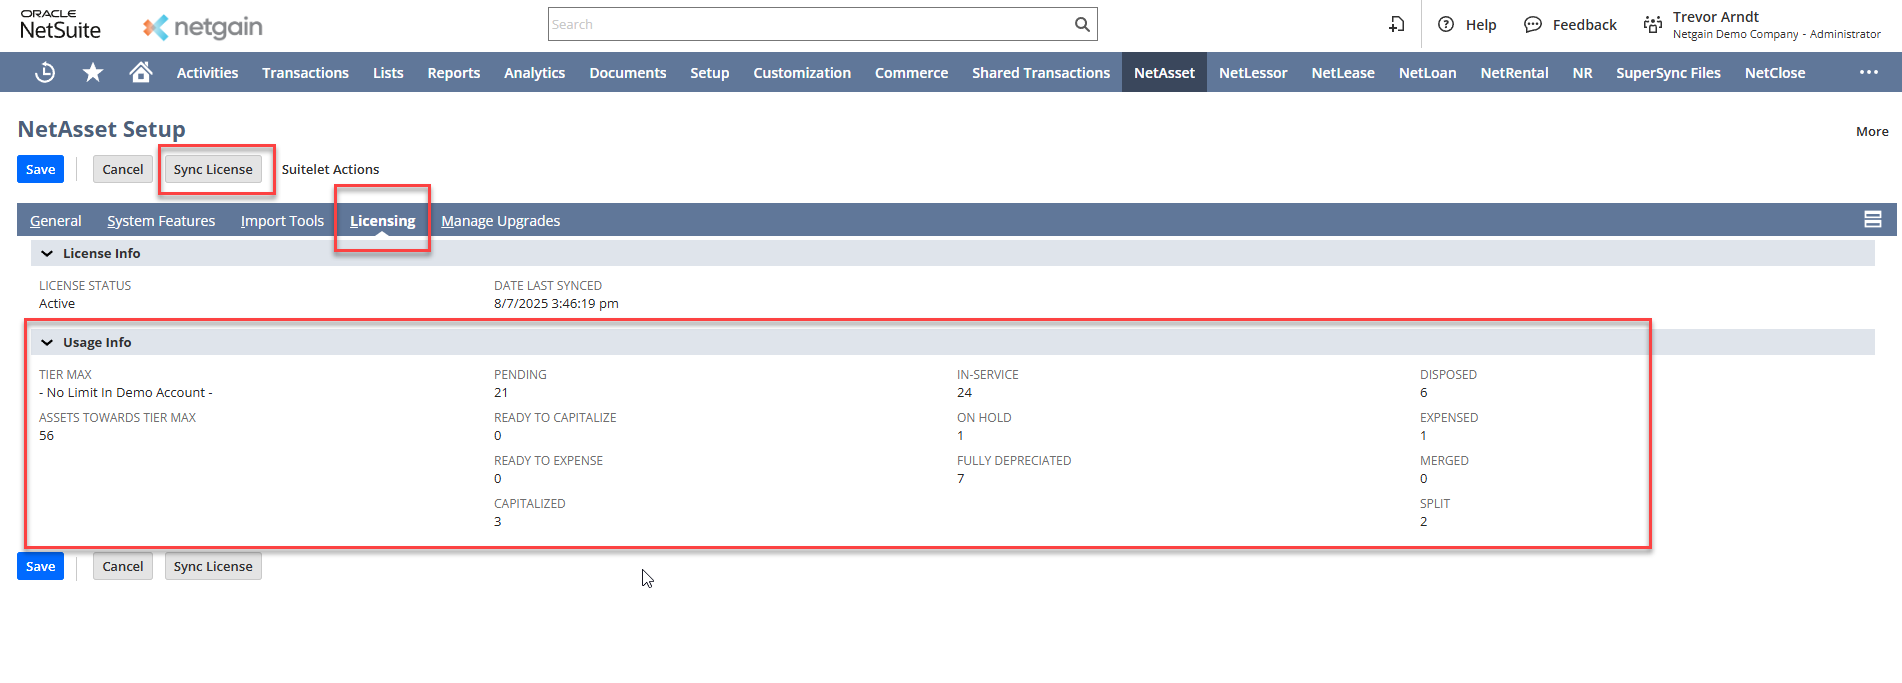Open the NetRental menu
Viewport: 1902px width, 683px height.
(x=1514, y=72)
